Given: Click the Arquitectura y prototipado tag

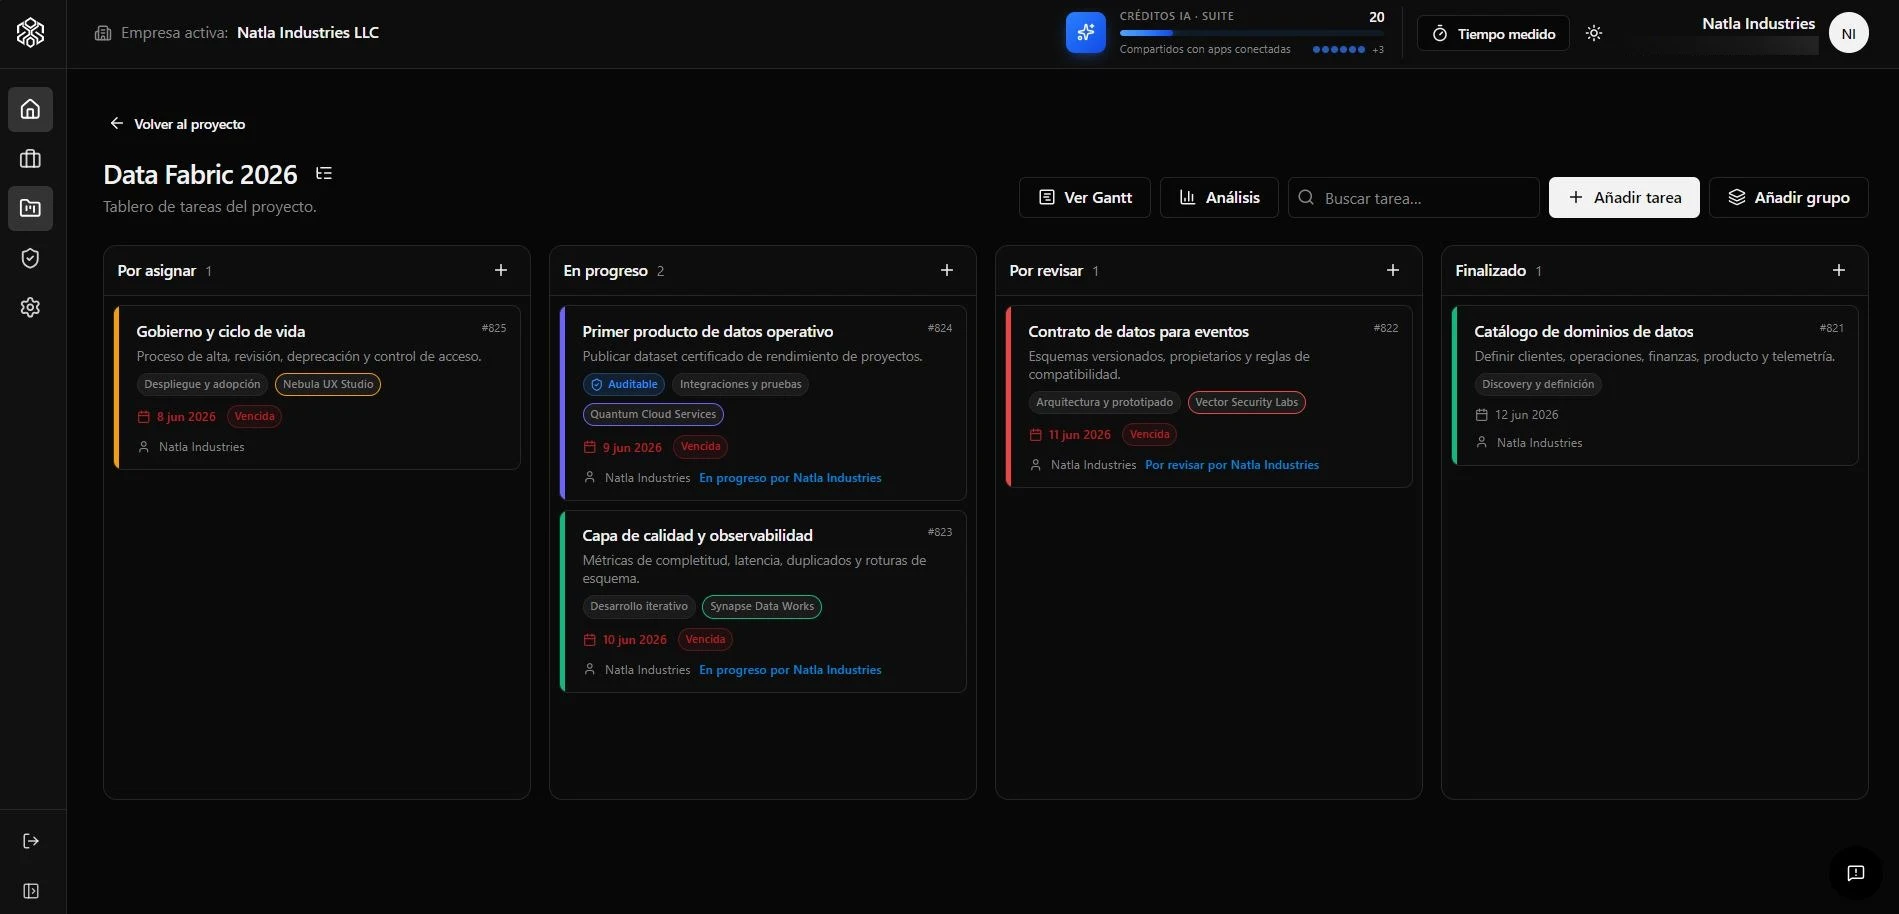Looking at the screenshot, I should (x=1104, y=402).
